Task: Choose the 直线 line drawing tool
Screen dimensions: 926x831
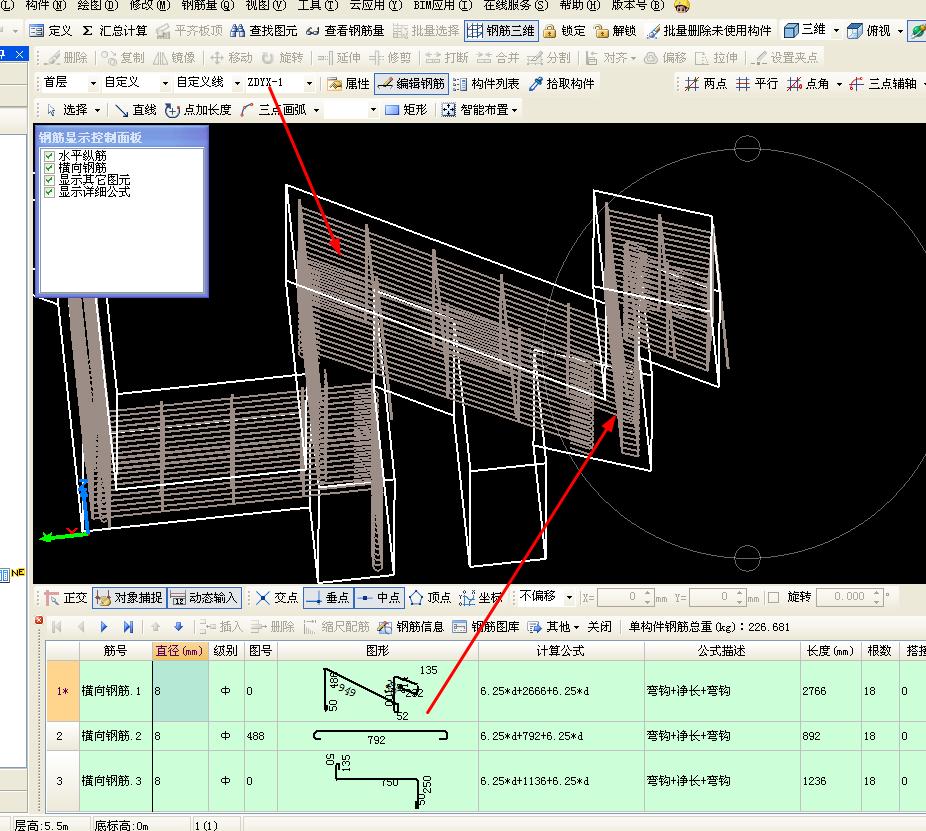Action: coord(136,110)
